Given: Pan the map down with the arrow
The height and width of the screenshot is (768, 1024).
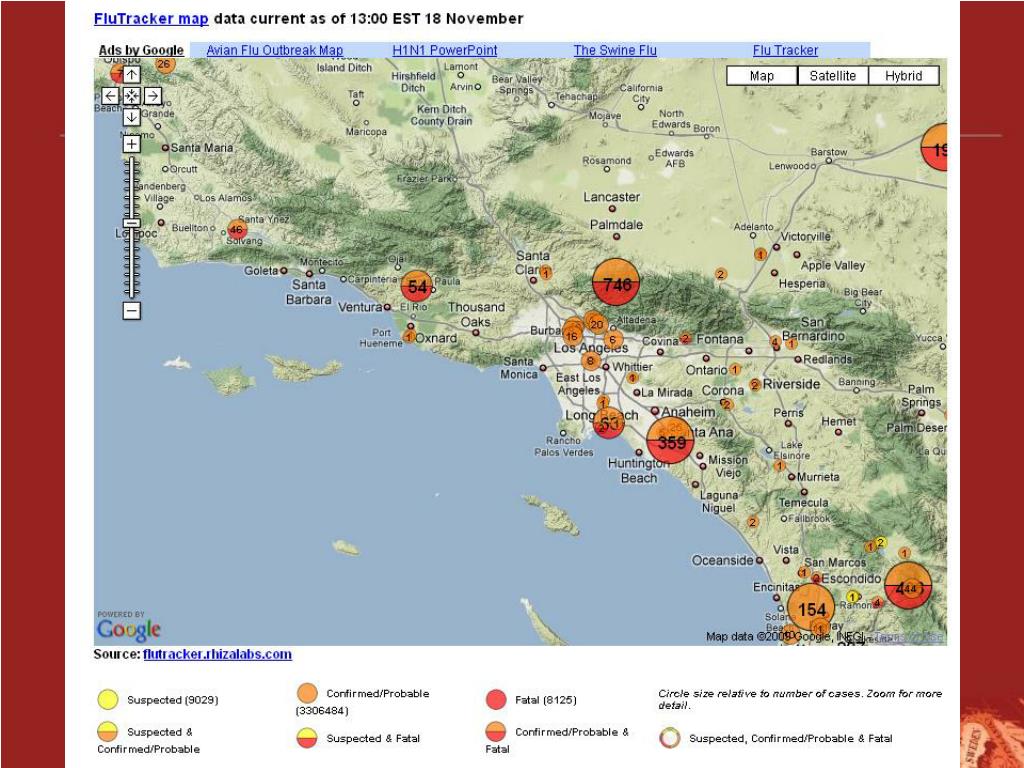Looking at the screenshot, I should tap(131, 117).
